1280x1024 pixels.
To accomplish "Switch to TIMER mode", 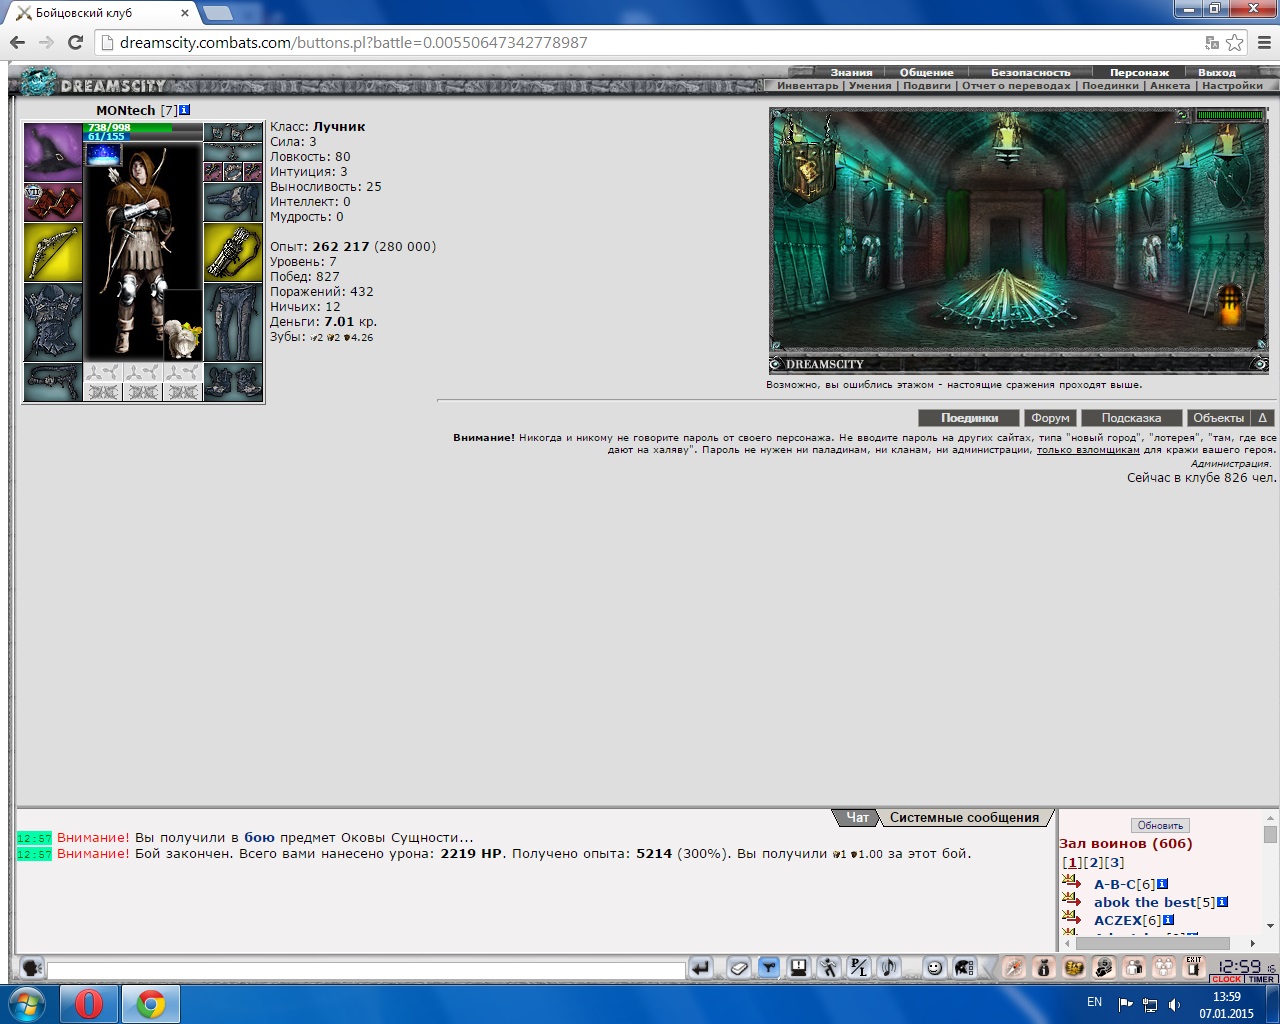I will point(1261,979).
